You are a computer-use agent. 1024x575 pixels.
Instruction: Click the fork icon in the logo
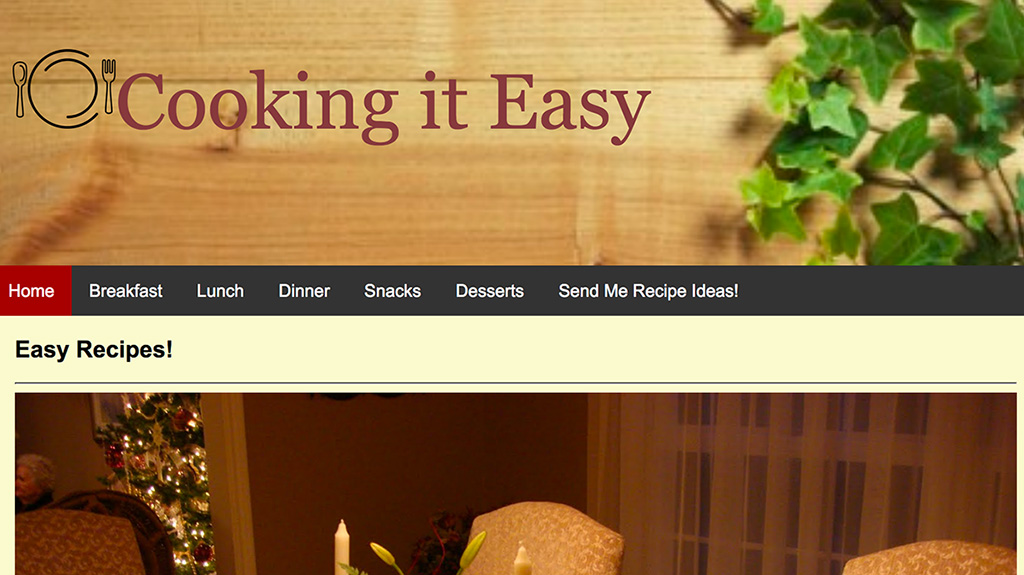click(x=109, y=86)
